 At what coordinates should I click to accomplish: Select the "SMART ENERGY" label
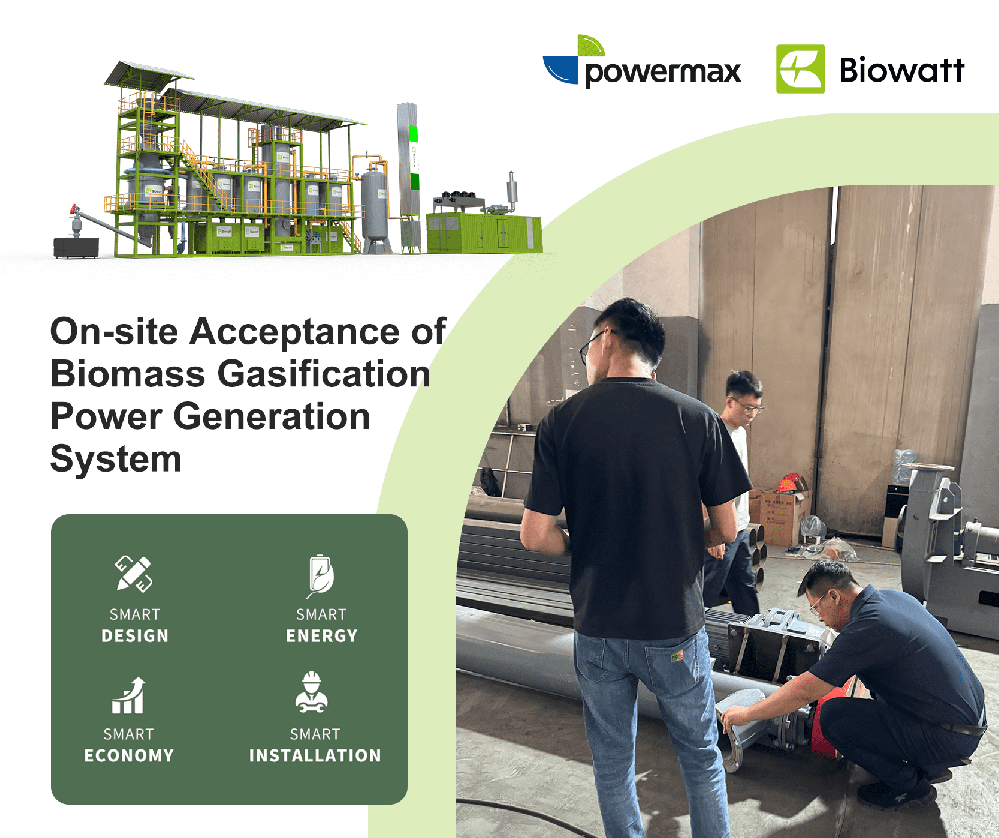pyautogui.click(x=321, y=625)
